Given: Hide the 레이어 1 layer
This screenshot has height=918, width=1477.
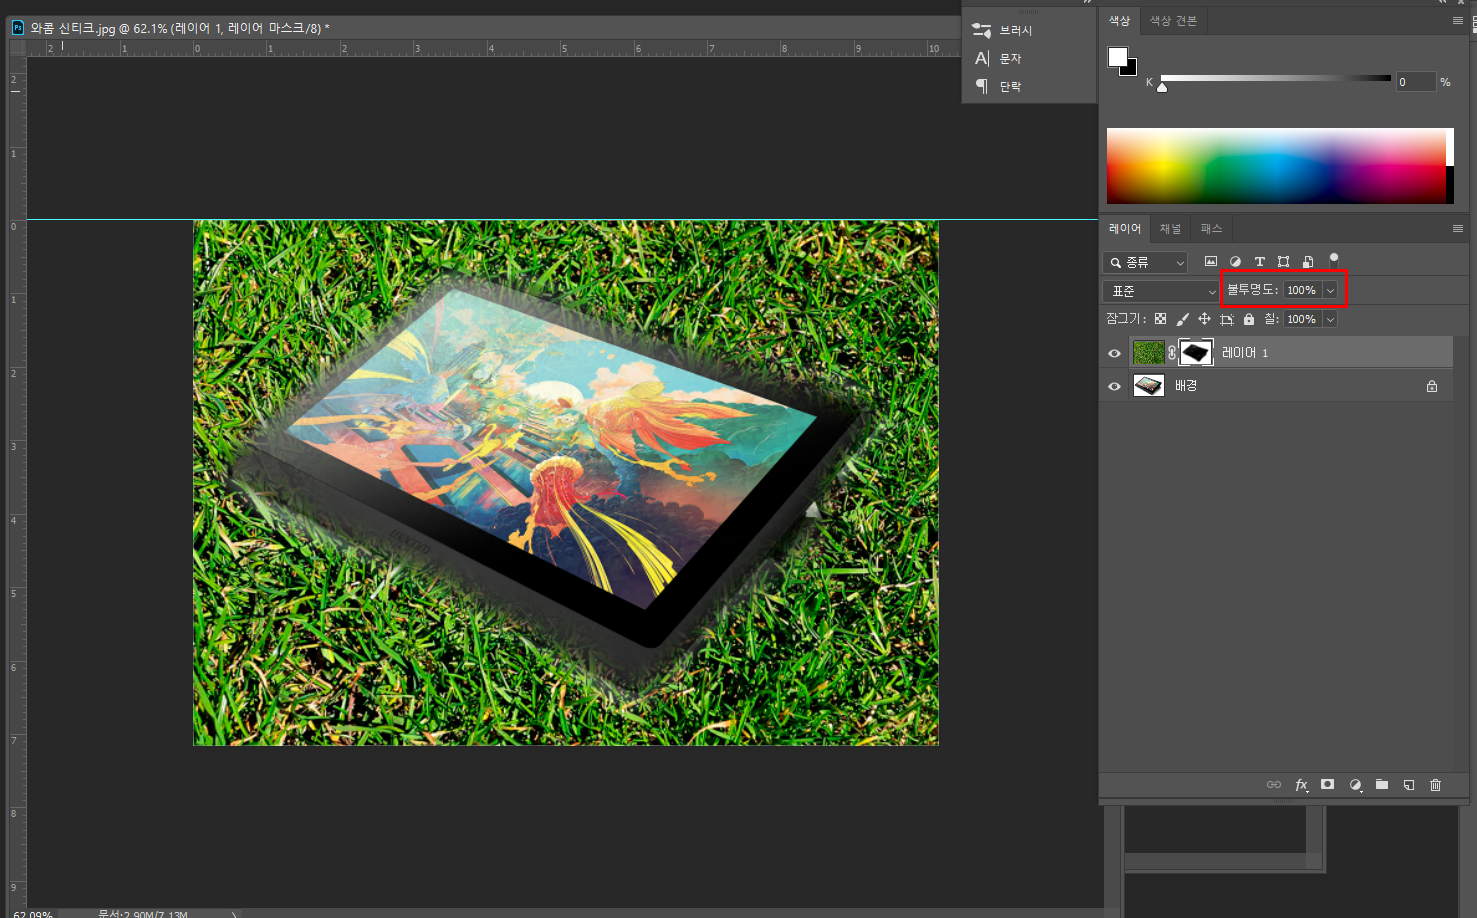Looking at the screenshot, I should coord(1114,353).
